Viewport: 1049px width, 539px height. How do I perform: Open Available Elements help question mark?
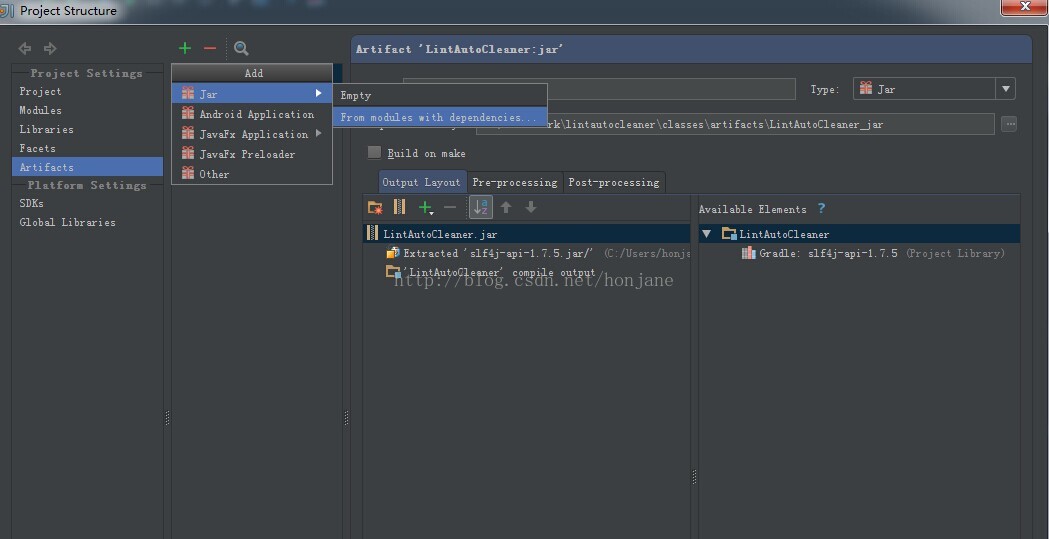821,209
